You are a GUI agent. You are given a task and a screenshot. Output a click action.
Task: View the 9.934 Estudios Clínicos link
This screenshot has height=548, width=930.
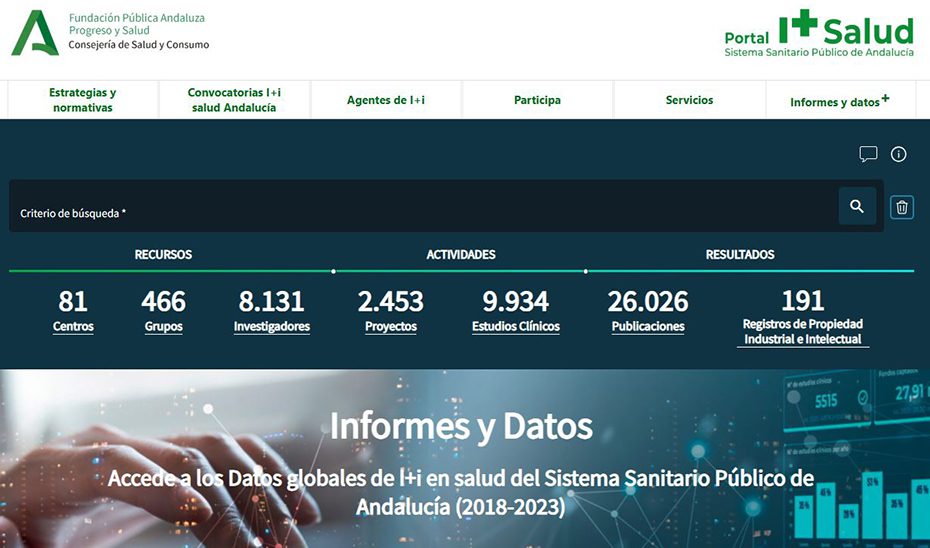tap(515, 311)
